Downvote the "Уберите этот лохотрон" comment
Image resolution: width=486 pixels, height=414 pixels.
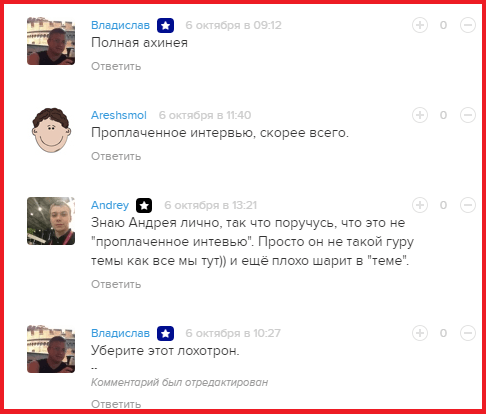tap(468, 333)
